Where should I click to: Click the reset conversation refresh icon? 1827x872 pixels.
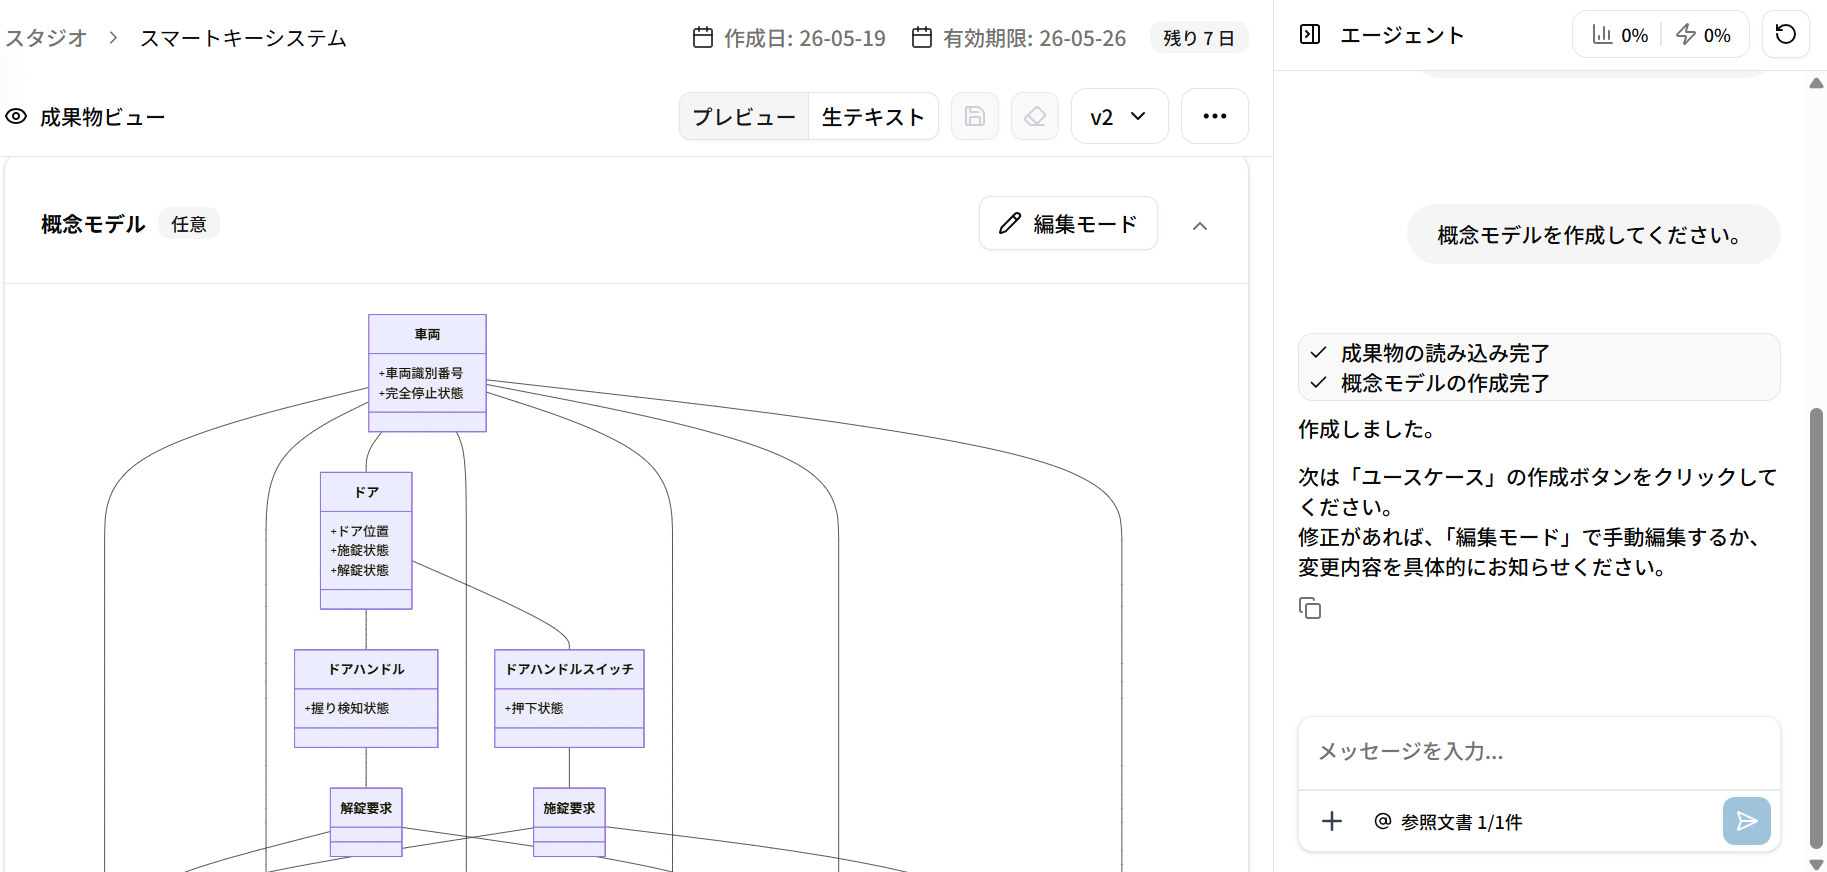1786,35
